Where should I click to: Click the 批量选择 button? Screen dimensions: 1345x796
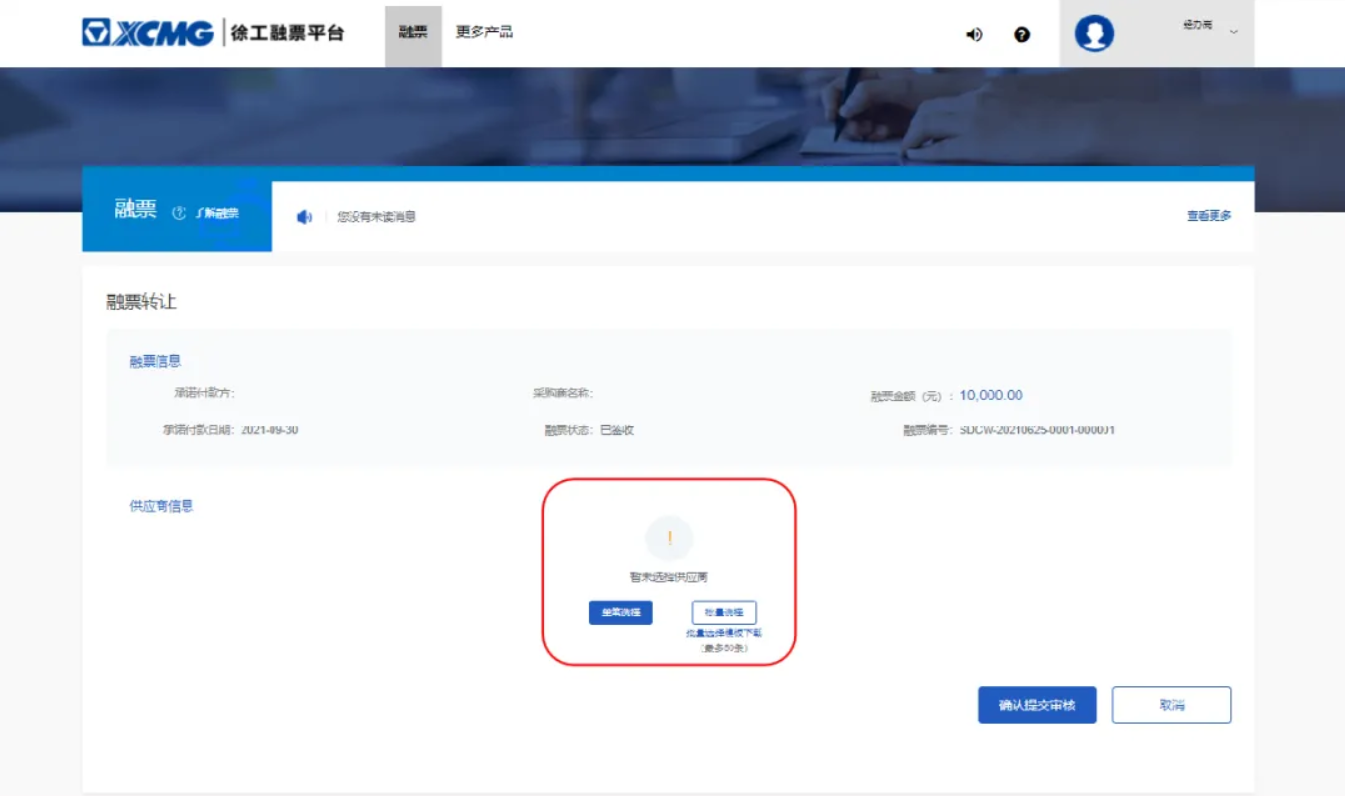pos(724,613)
